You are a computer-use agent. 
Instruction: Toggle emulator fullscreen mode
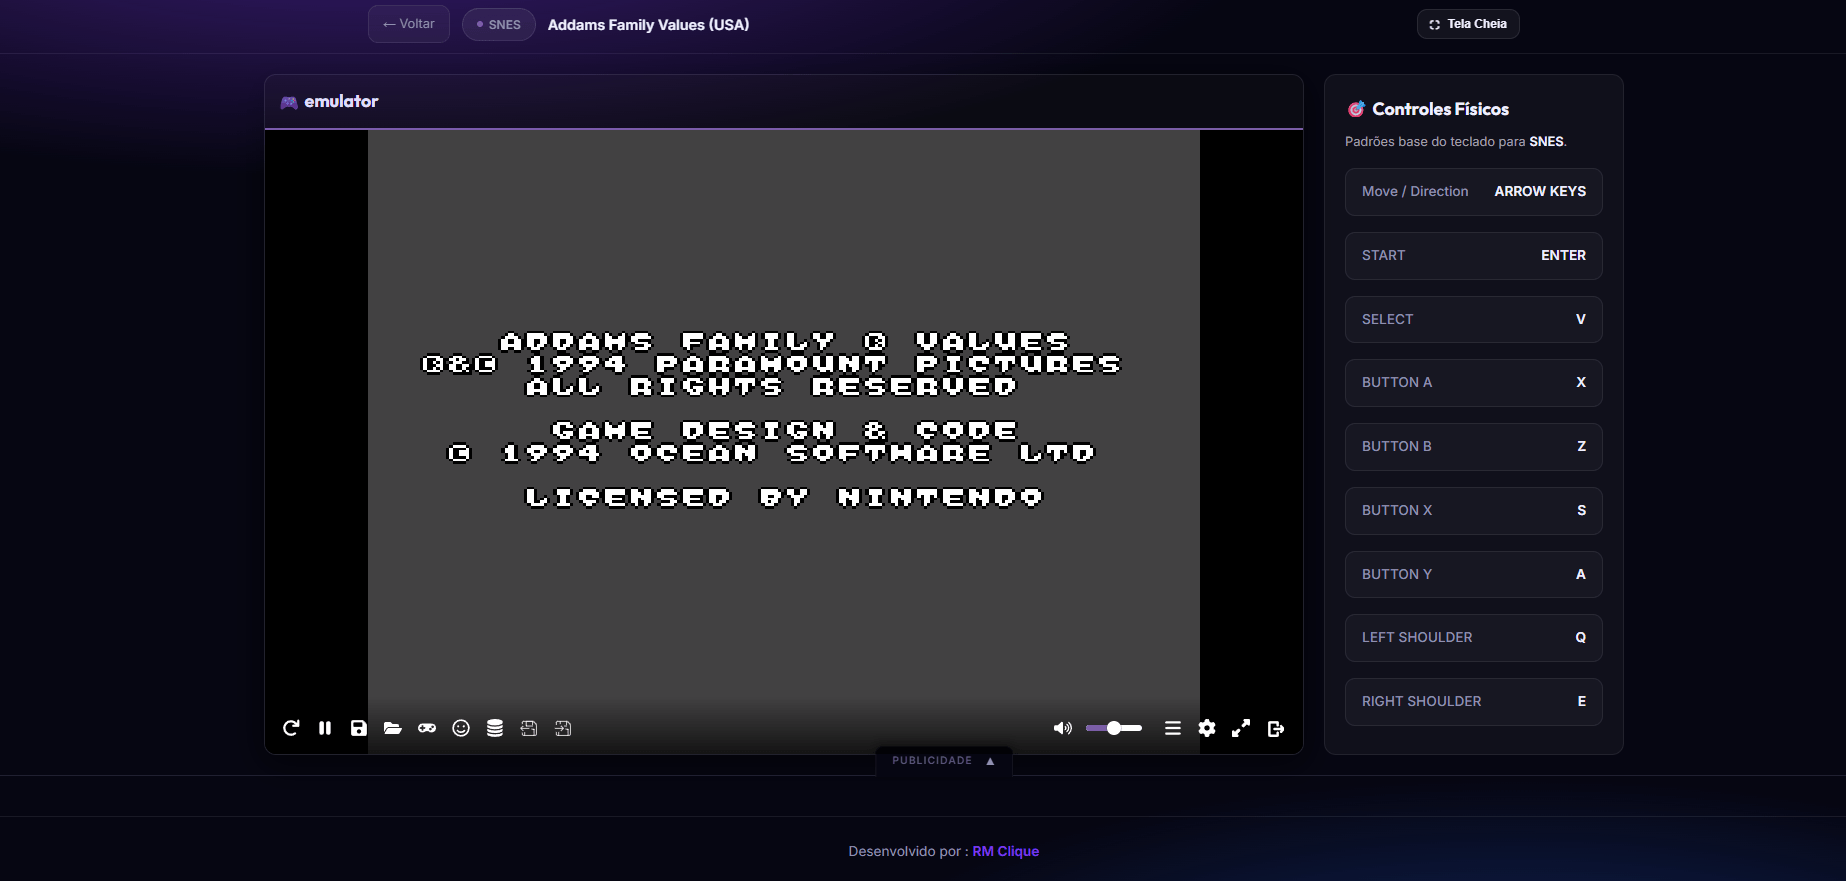click(1241, 728)
